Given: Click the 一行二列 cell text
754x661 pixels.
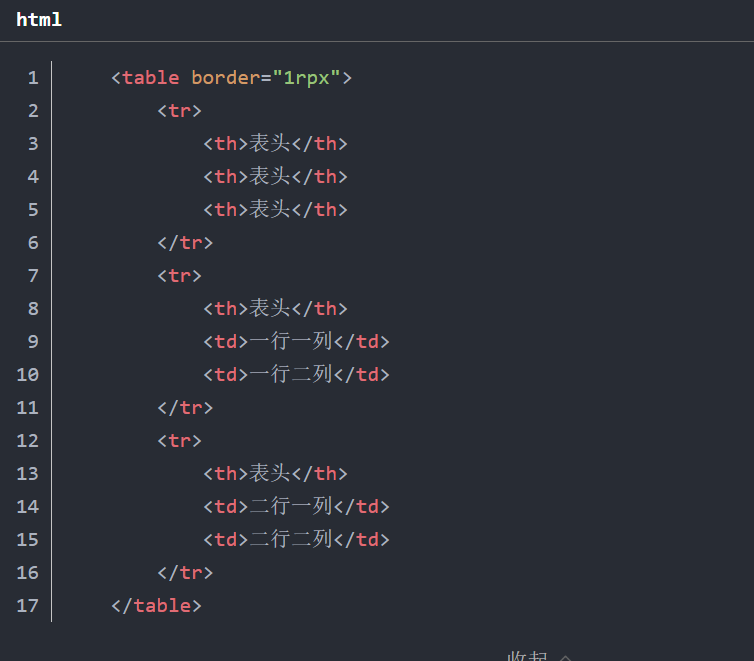Looking at the screenshot, I should point(290,374).
